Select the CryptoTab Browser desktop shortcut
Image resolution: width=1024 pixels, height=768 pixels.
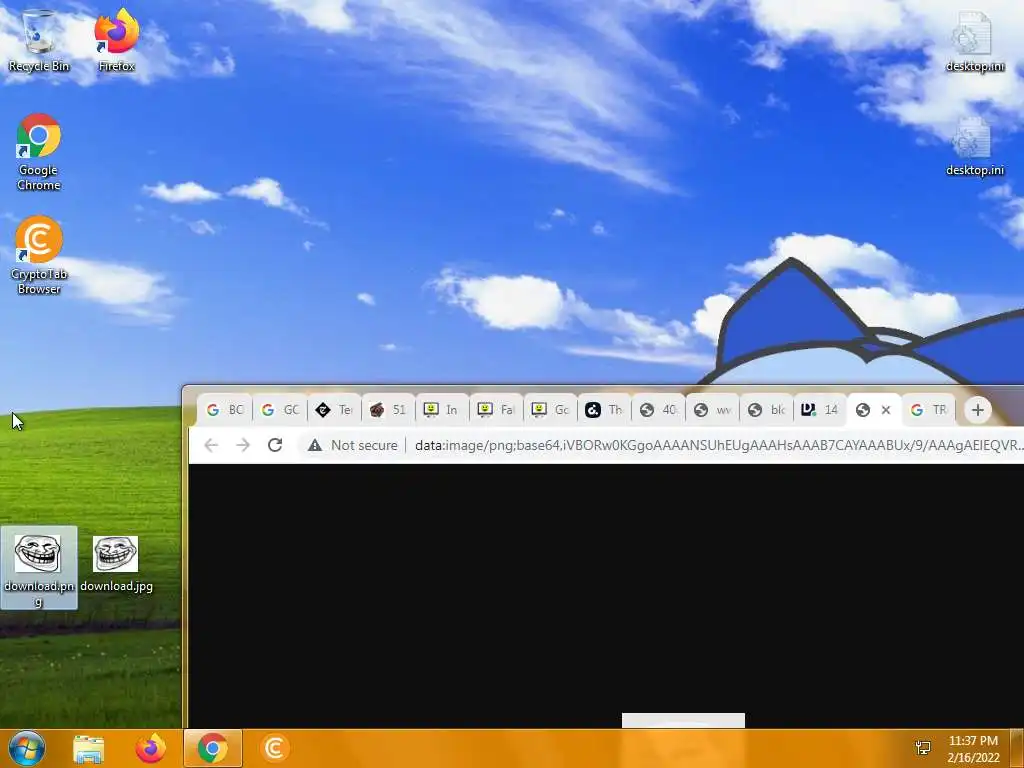(39, 255)
